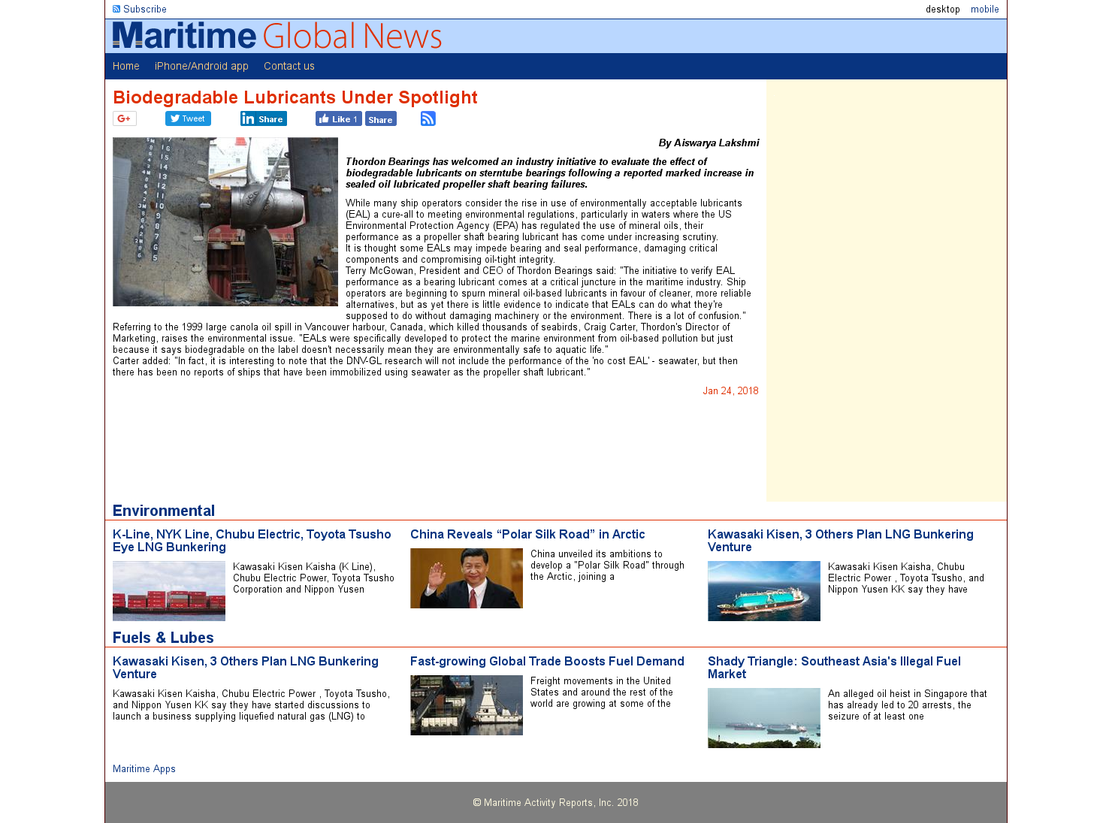The image size is (1112, 823).
Task: Open Fast-growing Global Trade Boosts Fuel Demand
Action: 547,661
